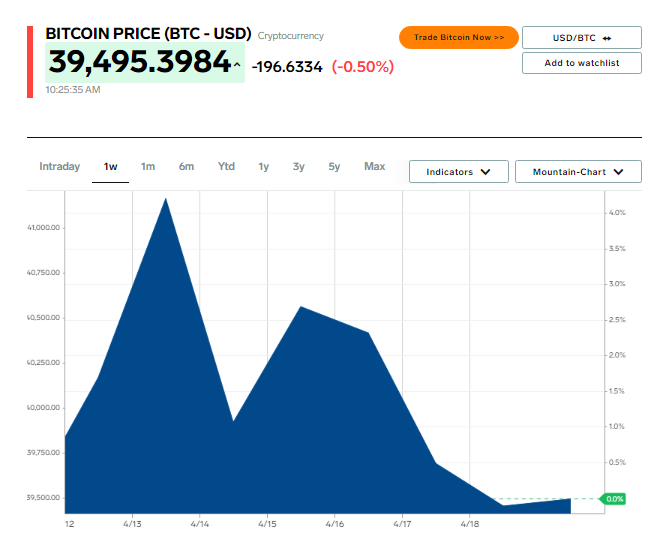Click the -196.6334 price change value

(x=287, y=67)
